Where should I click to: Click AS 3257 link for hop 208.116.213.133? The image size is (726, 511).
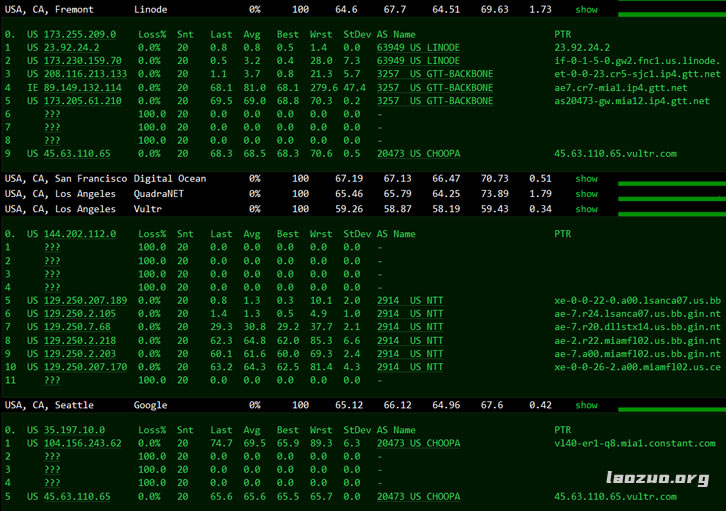pyautogui.click(x=390, y=74)
